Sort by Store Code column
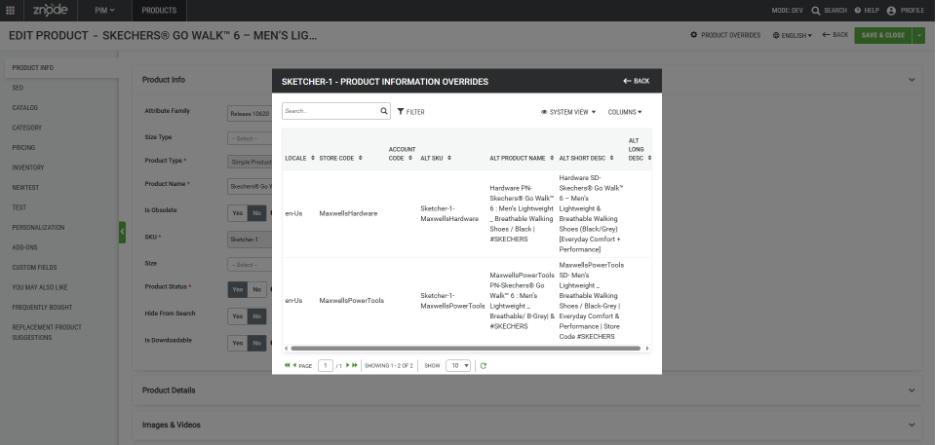Viewport: 936px width, 445px height. click(x=340, y=158)
